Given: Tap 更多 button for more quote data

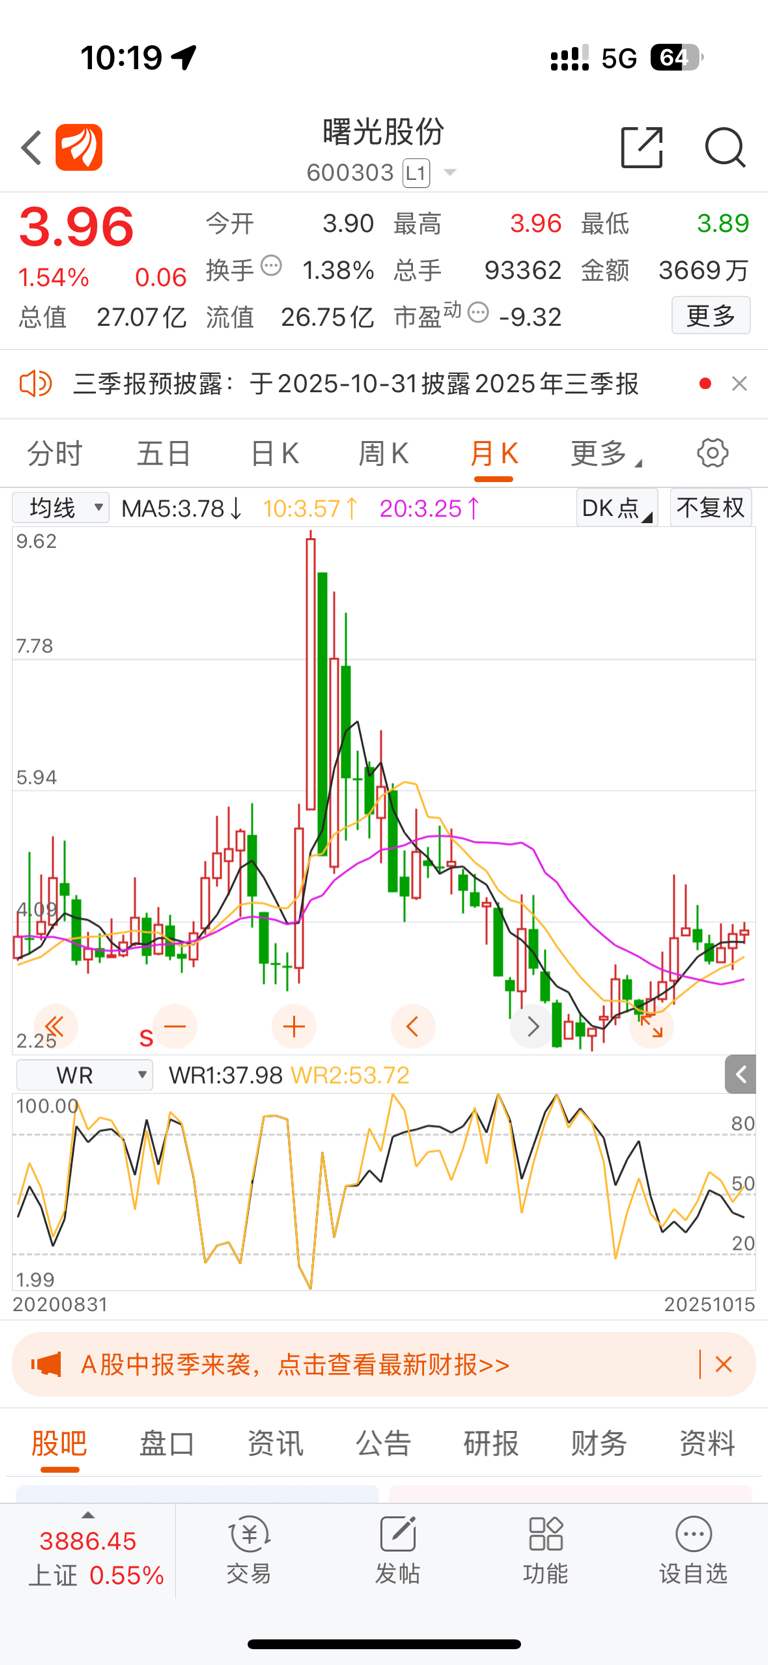Looking at the screenshot, I should pos(711,316).
